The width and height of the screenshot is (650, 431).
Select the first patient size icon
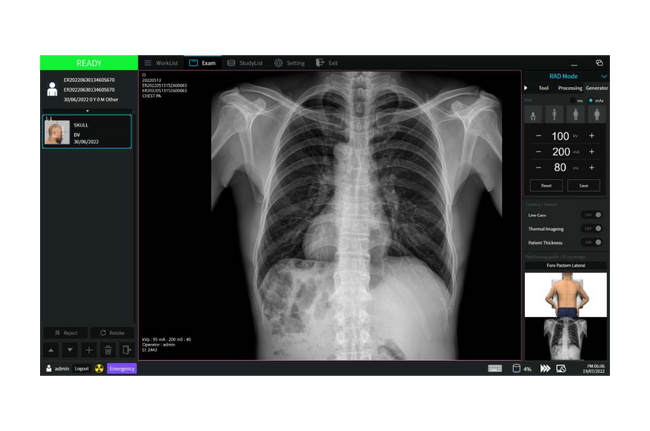[535, 115]
